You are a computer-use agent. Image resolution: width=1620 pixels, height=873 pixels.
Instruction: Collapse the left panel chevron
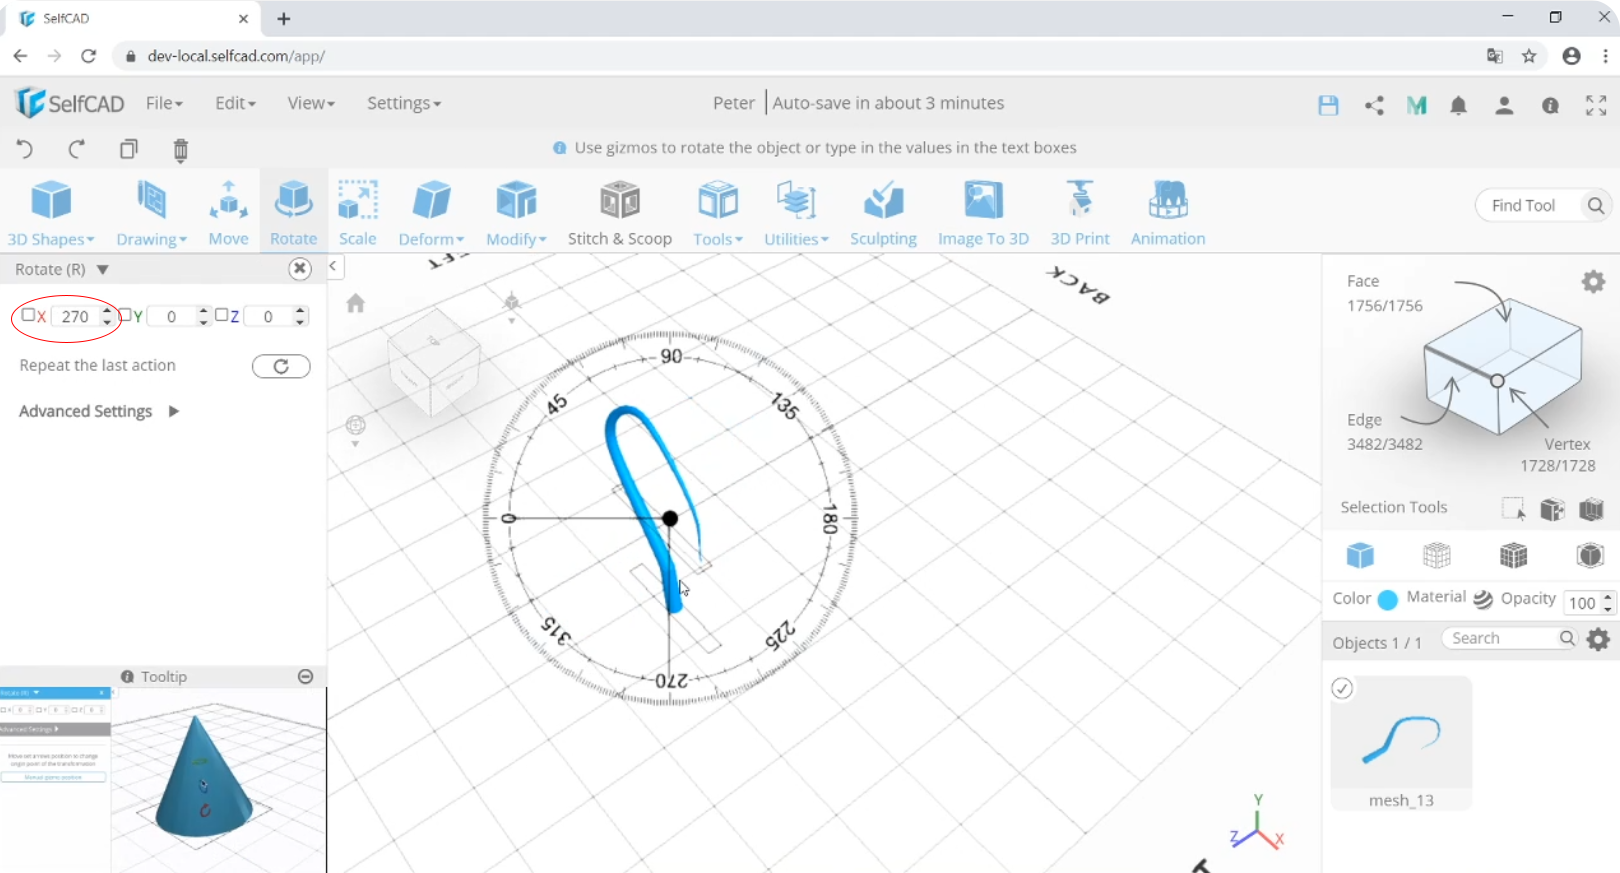pos(333,266)
